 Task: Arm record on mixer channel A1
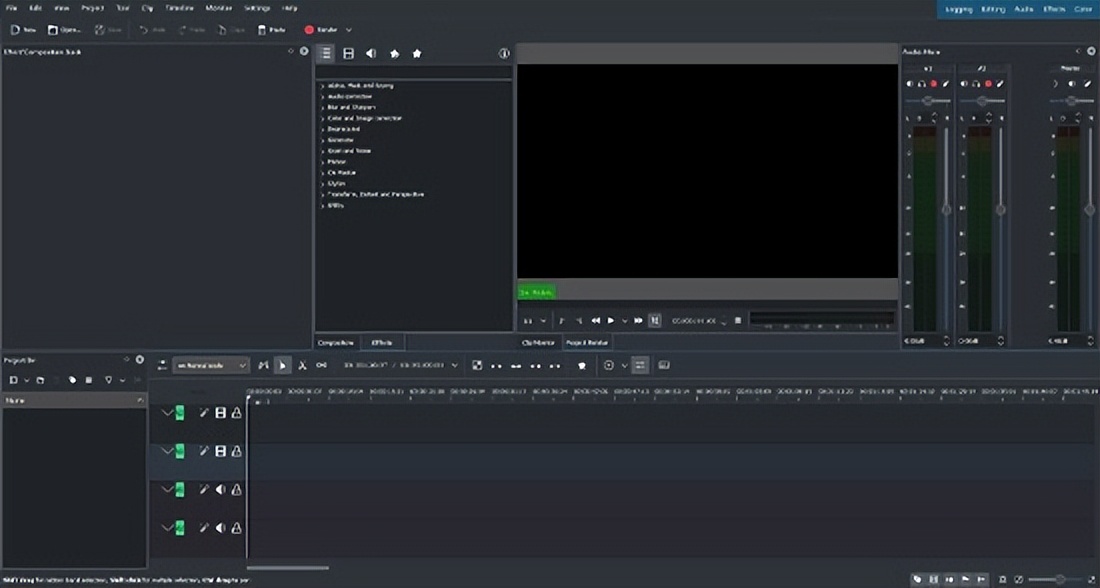click(934, 84)
